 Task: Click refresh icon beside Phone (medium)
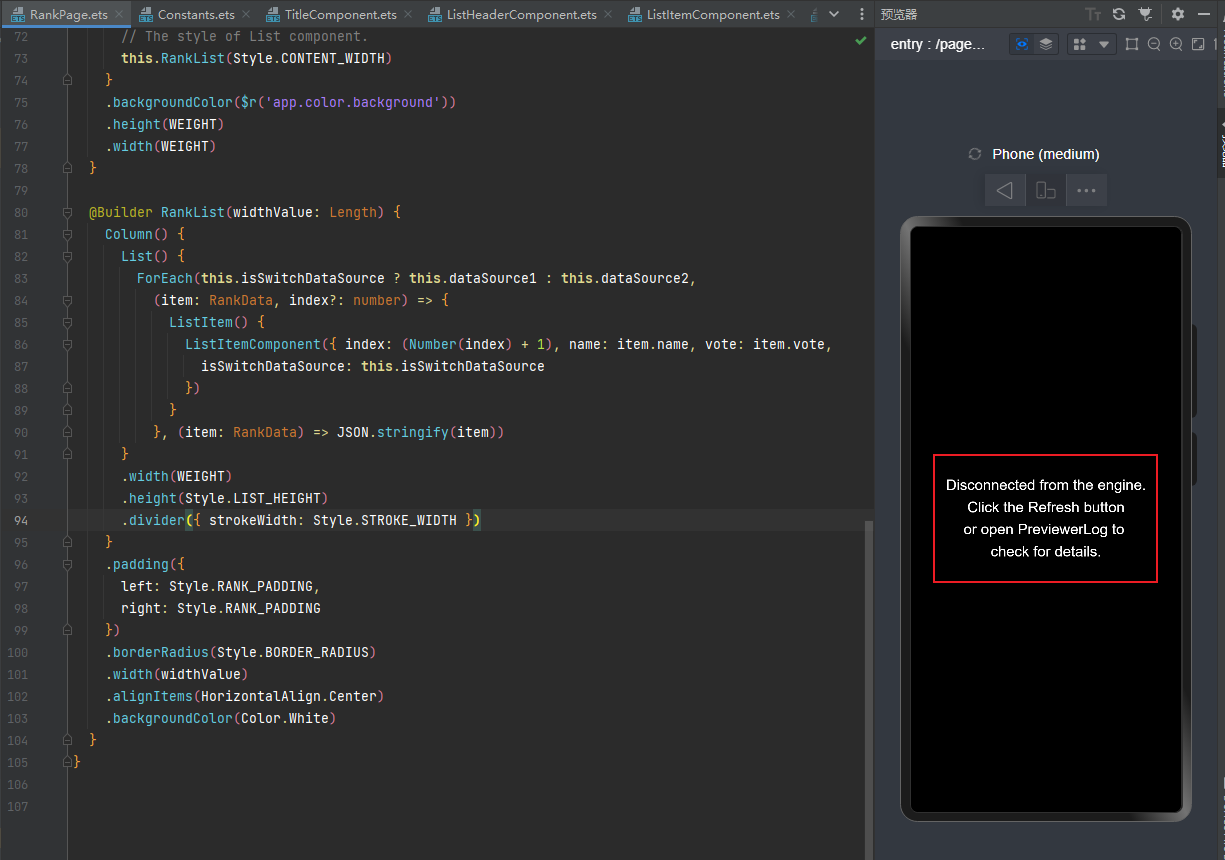click(975, 154)
